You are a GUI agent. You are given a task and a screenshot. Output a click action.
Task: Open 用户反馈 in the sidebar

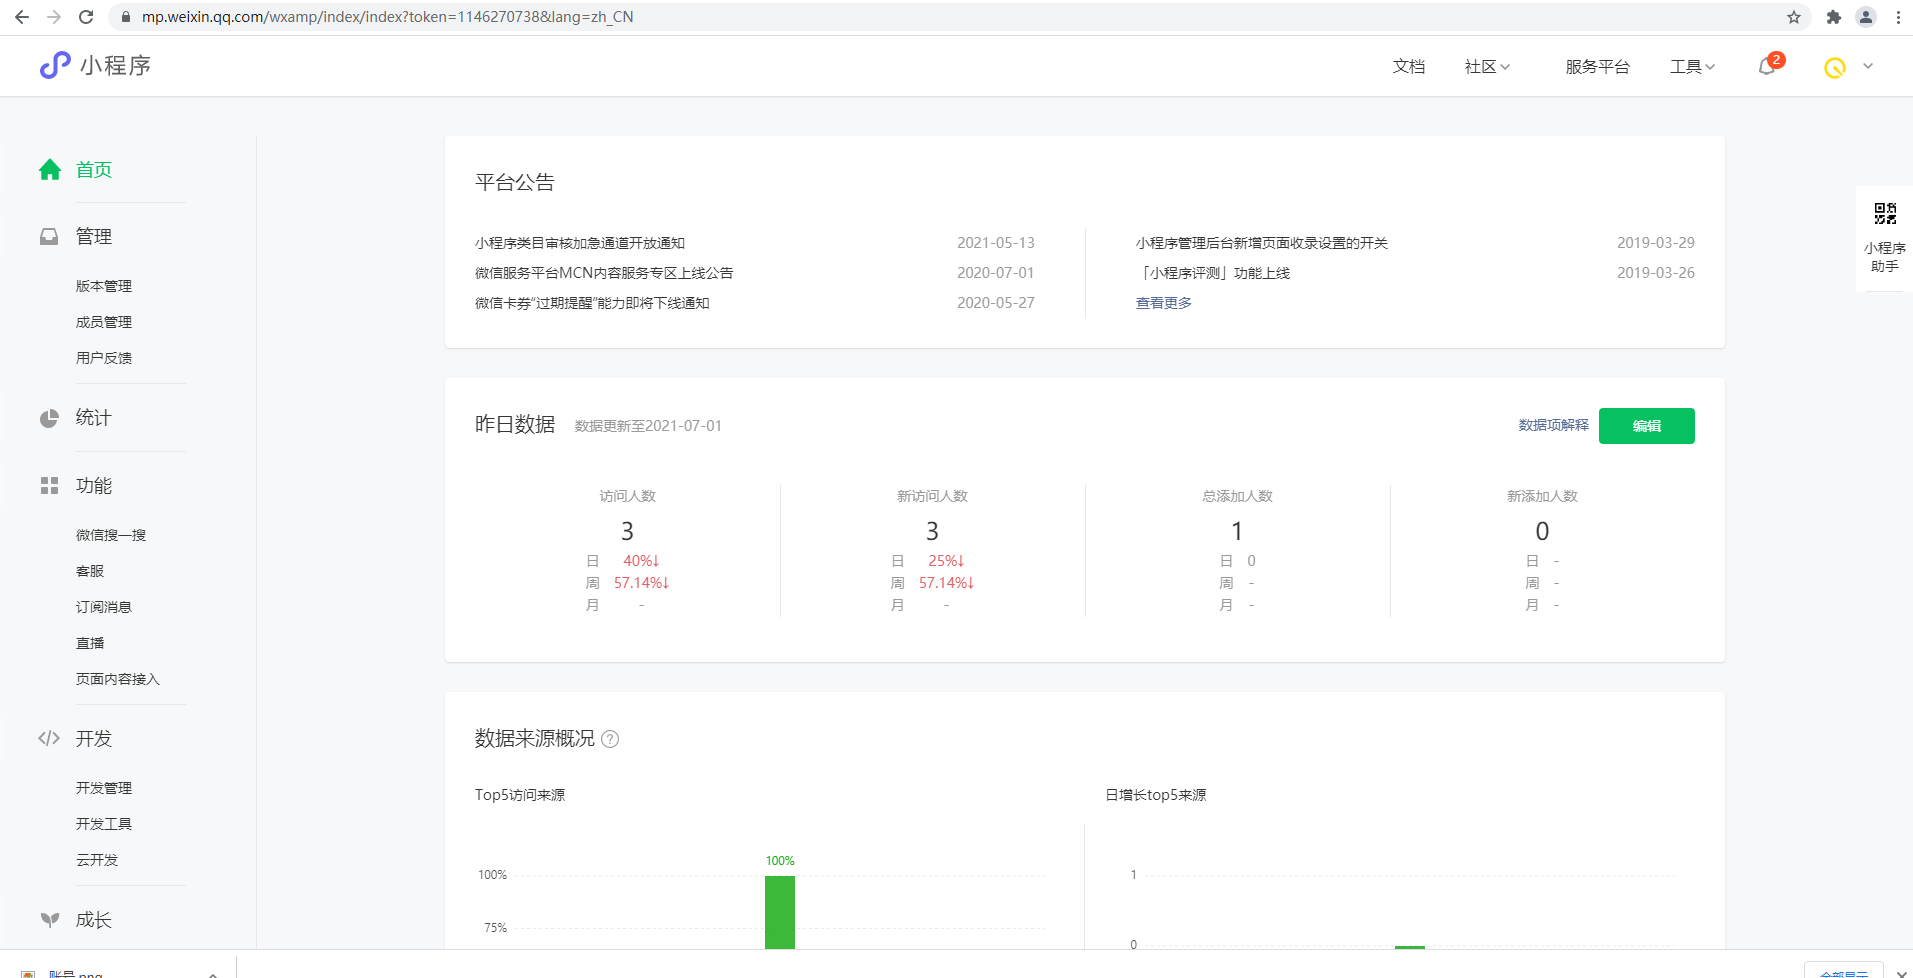click(x=104, y=358)
